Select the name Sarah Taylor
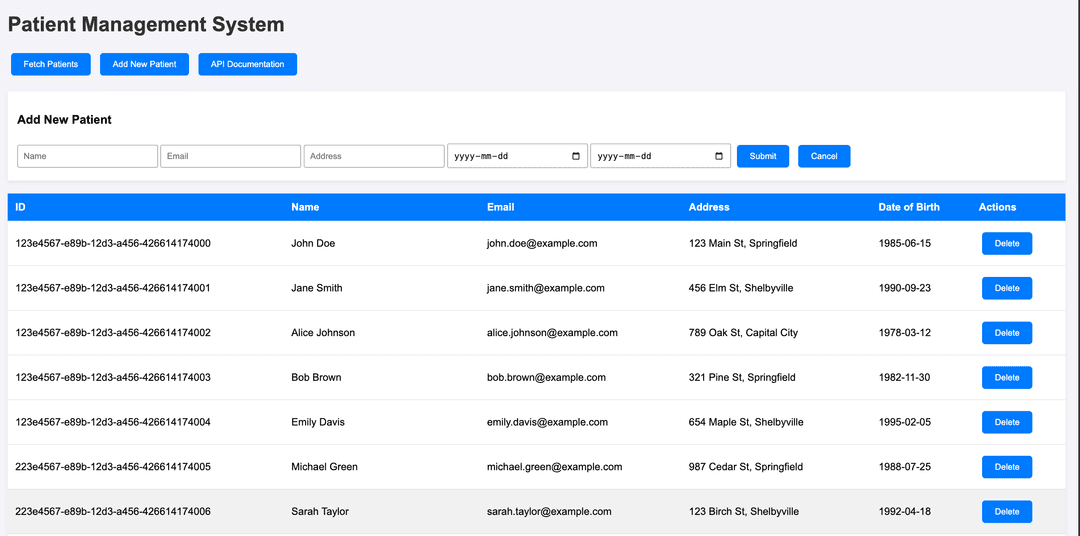 click(x=320, y=512)
